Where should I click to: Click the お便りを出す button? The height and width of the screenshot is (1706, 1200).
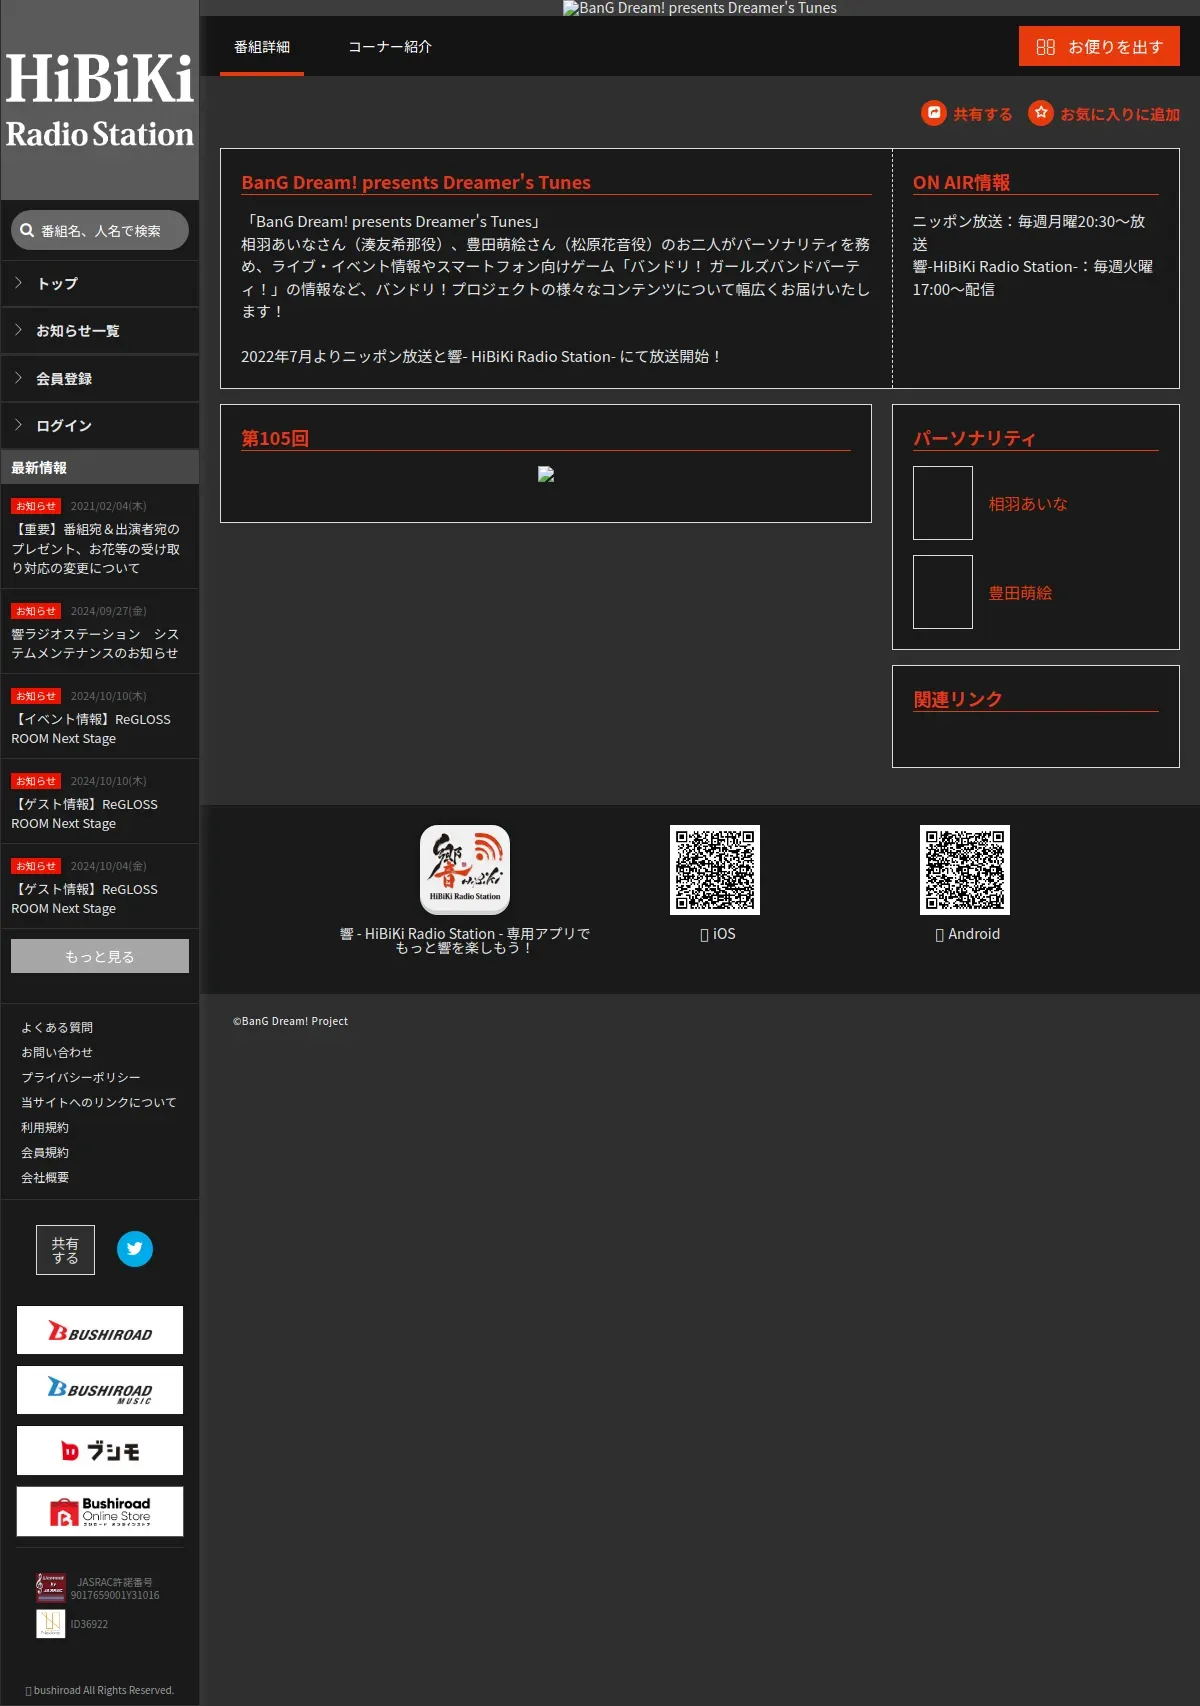coord(1099,46)
